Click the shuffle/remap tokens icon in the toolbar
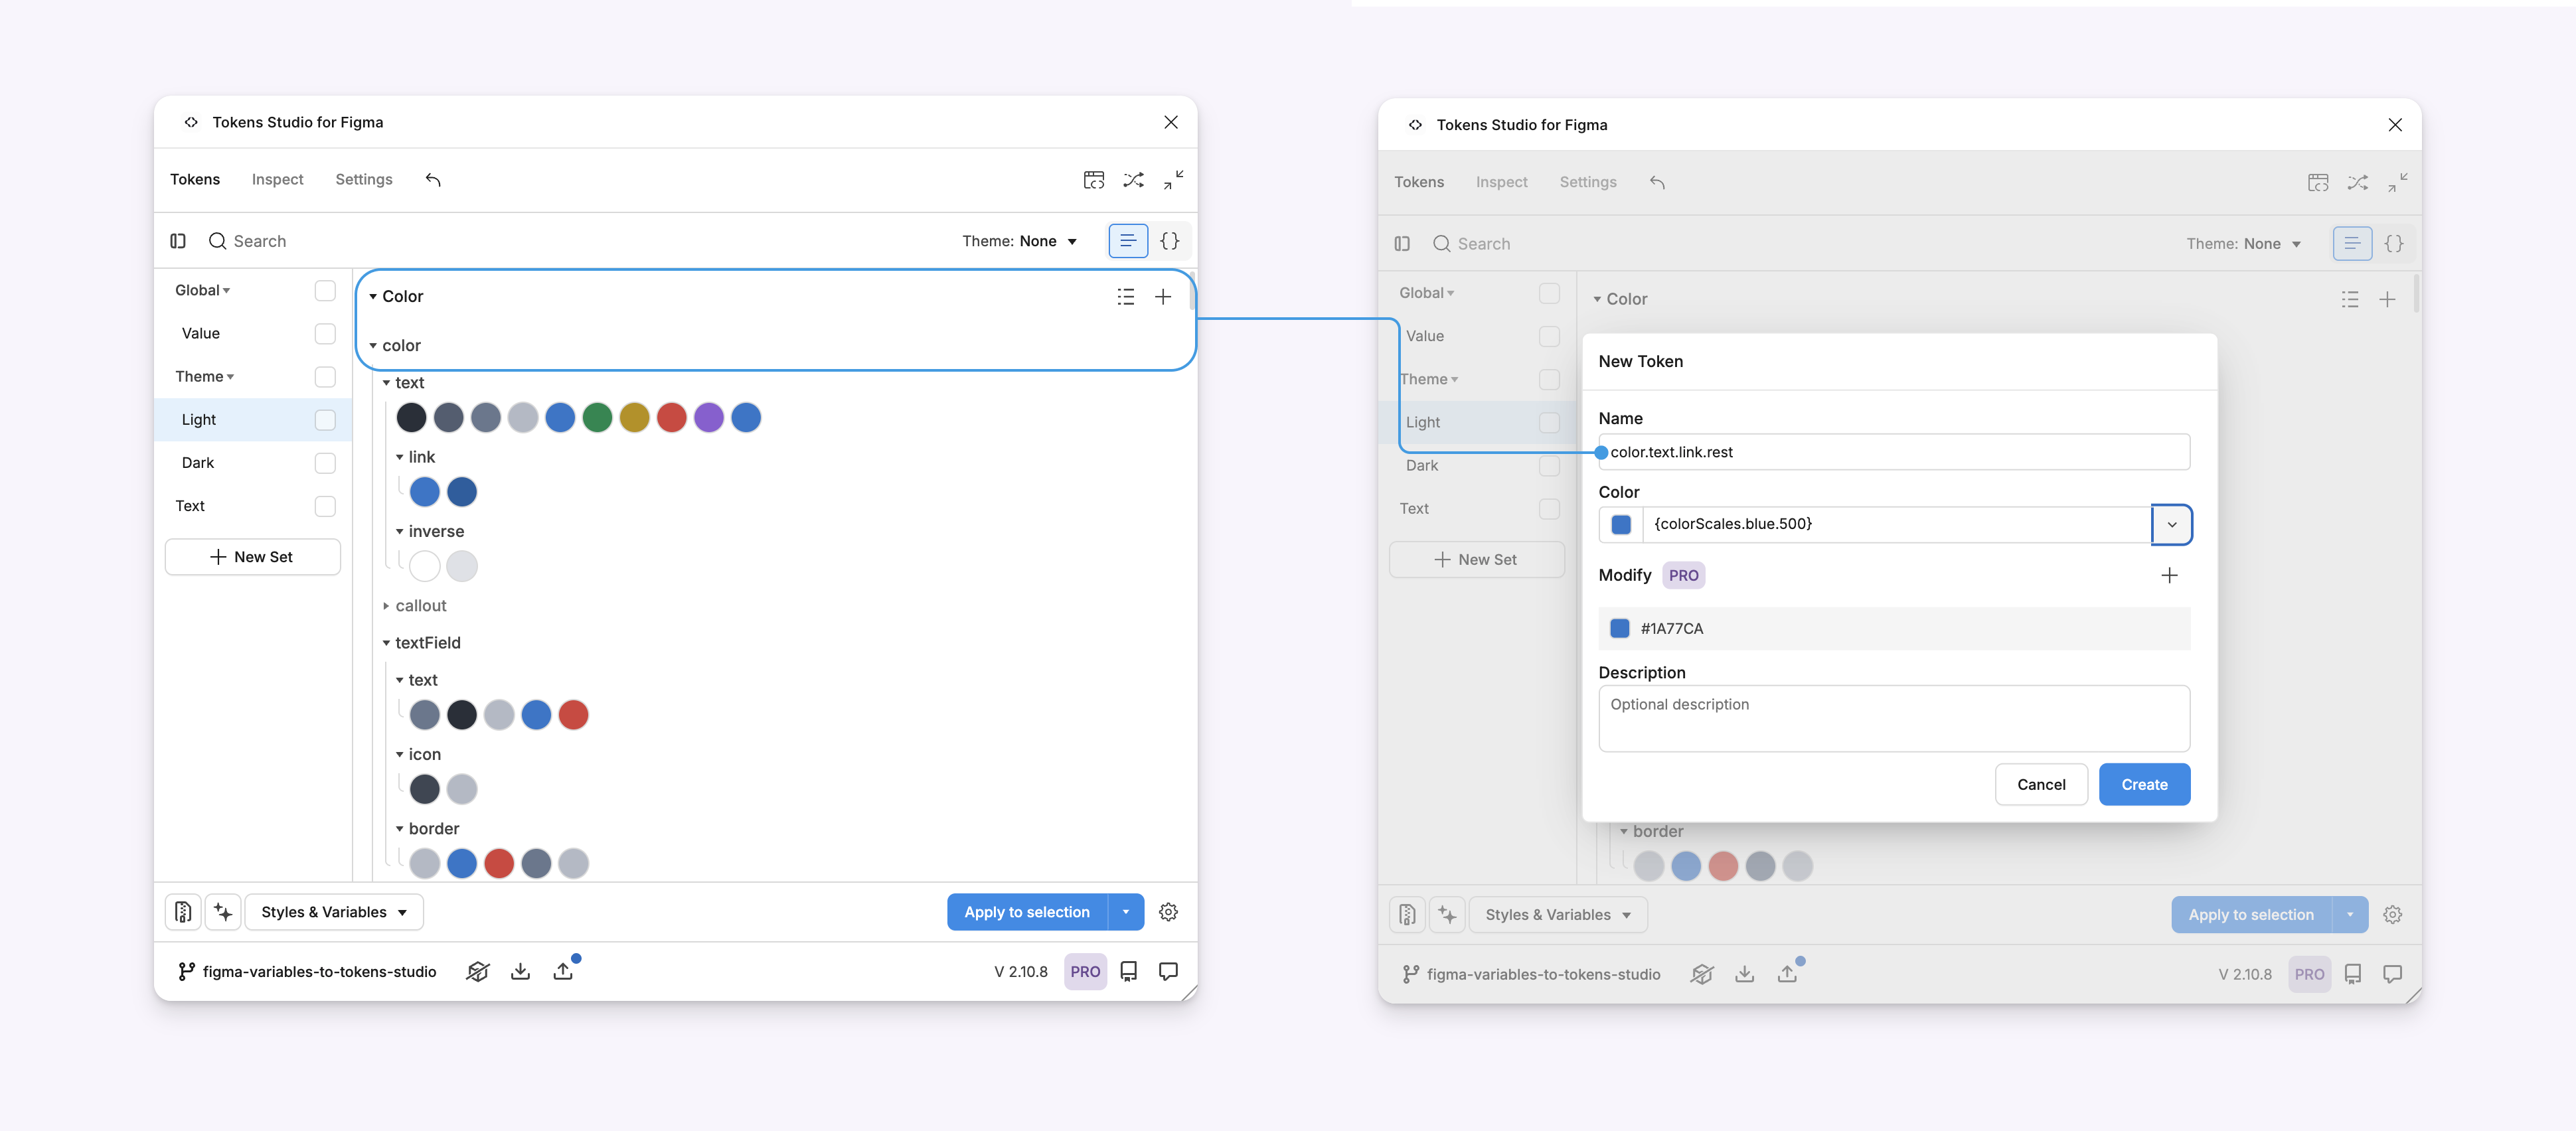The height and width of the screenshot is (1131, 2576). pos(1133,180)
